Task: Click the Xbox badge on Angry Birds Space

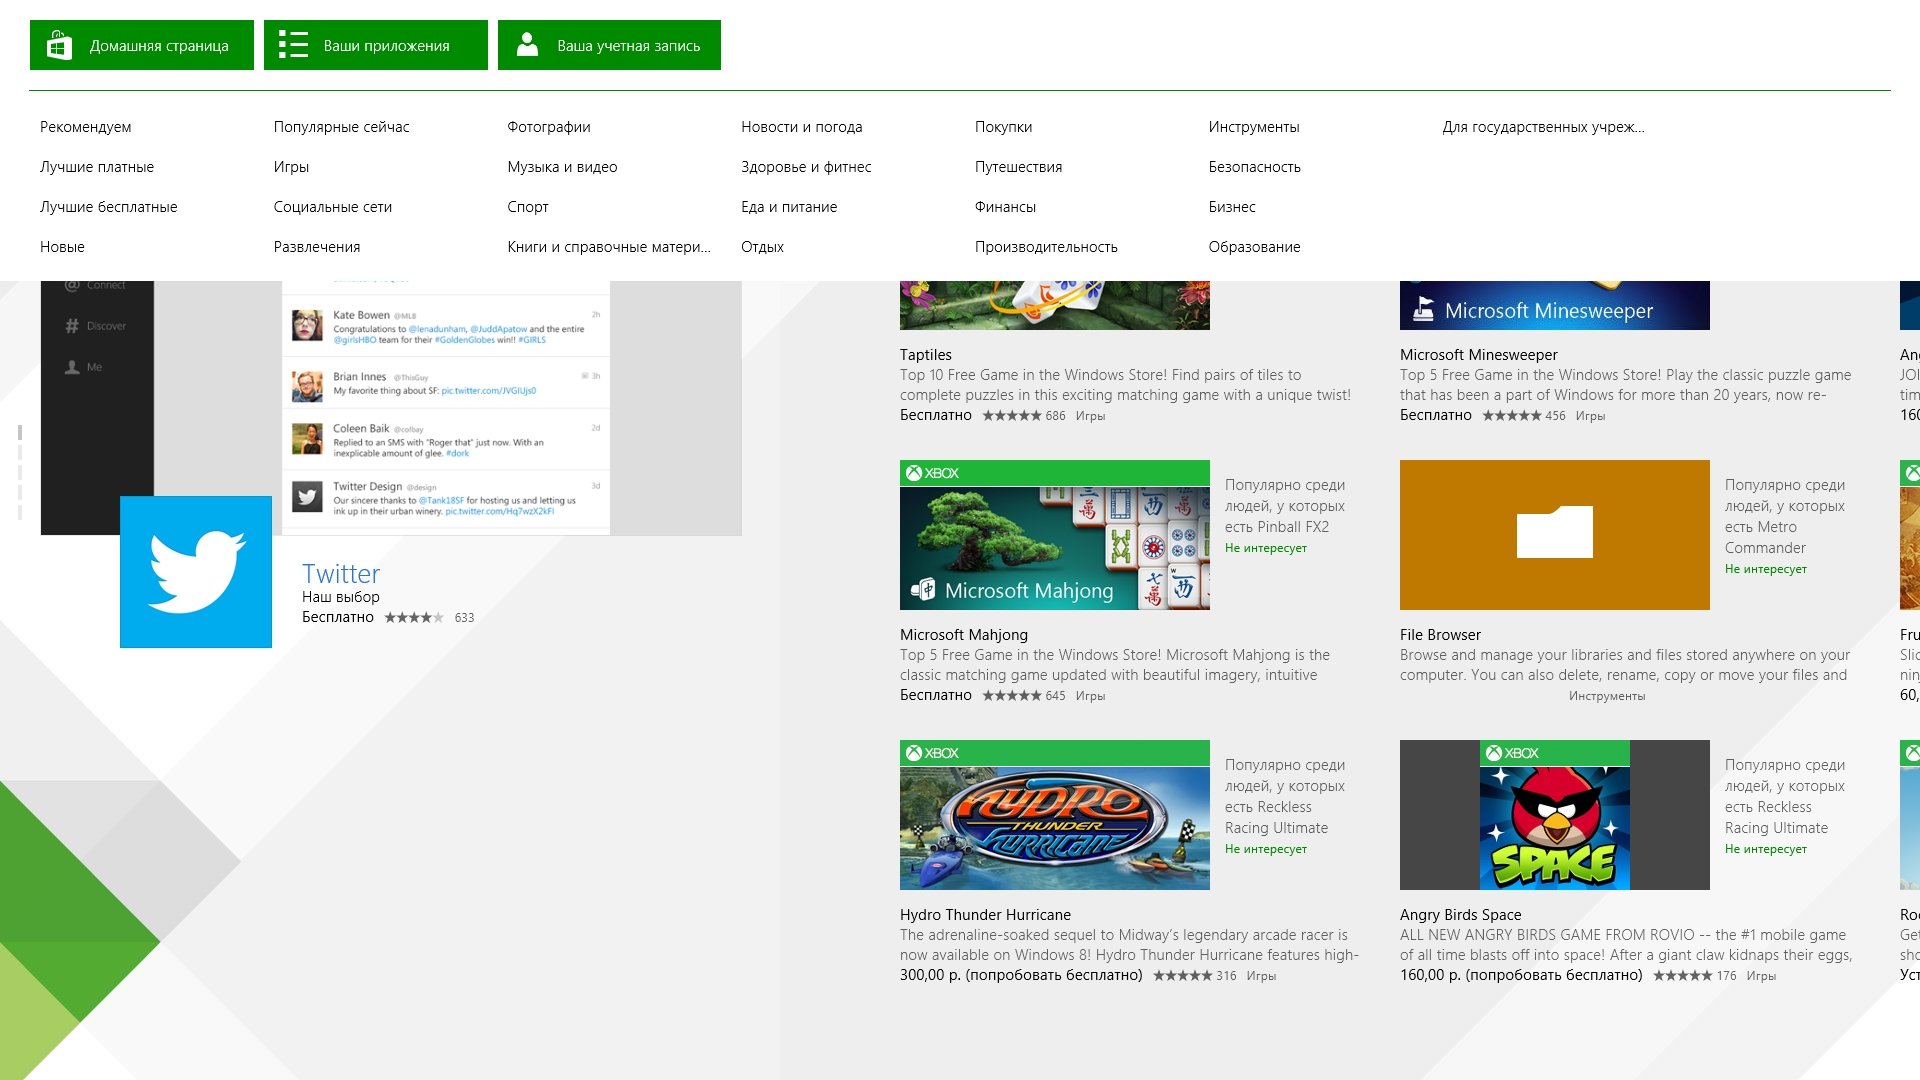Action: (1512, 753)
